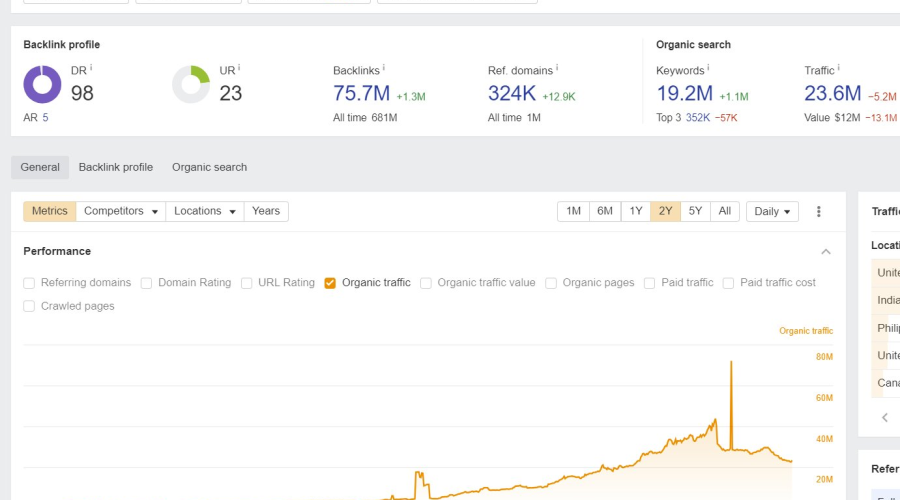Open the Daily interval dropdown
Screen dimensions: 900x500
(x=772, y=212)
